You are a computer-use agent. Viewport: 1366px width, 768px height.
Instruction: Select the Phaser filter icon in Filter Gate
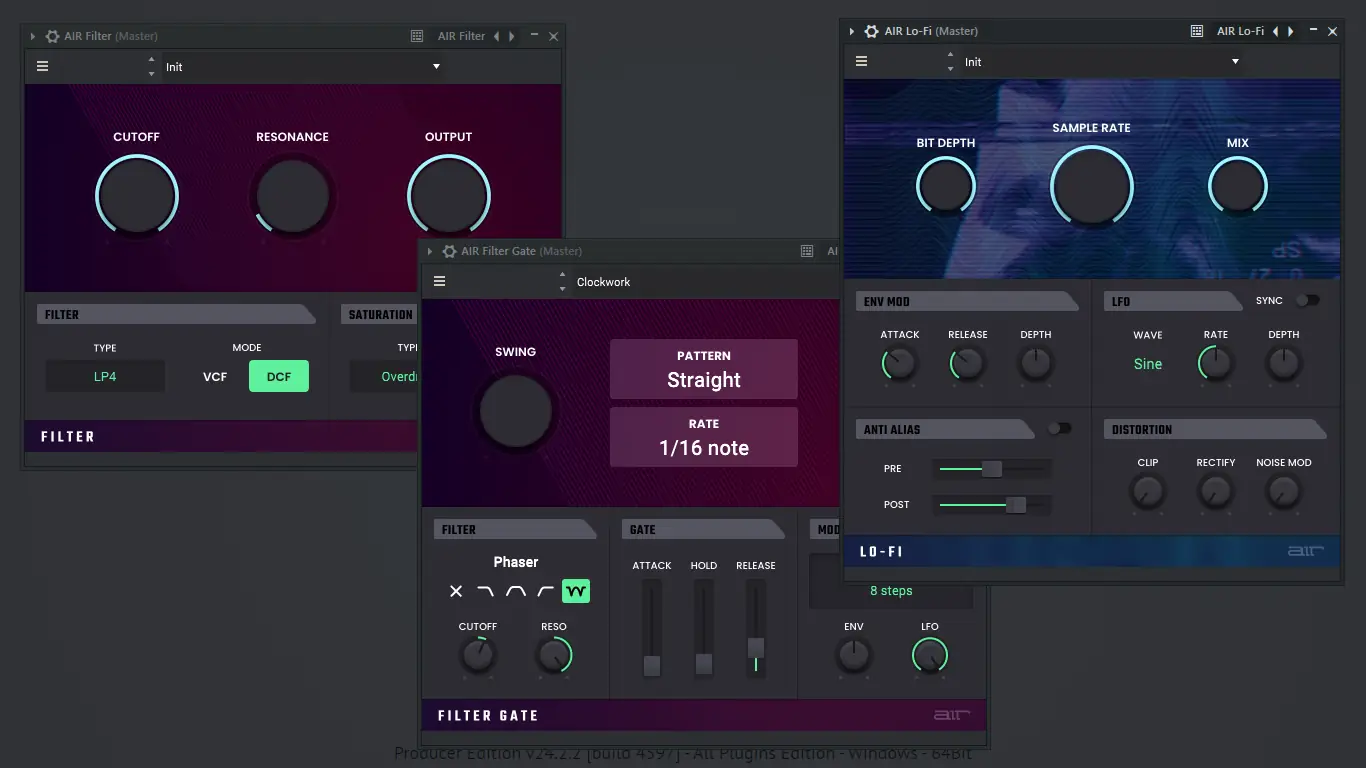[x=576, y=591]
